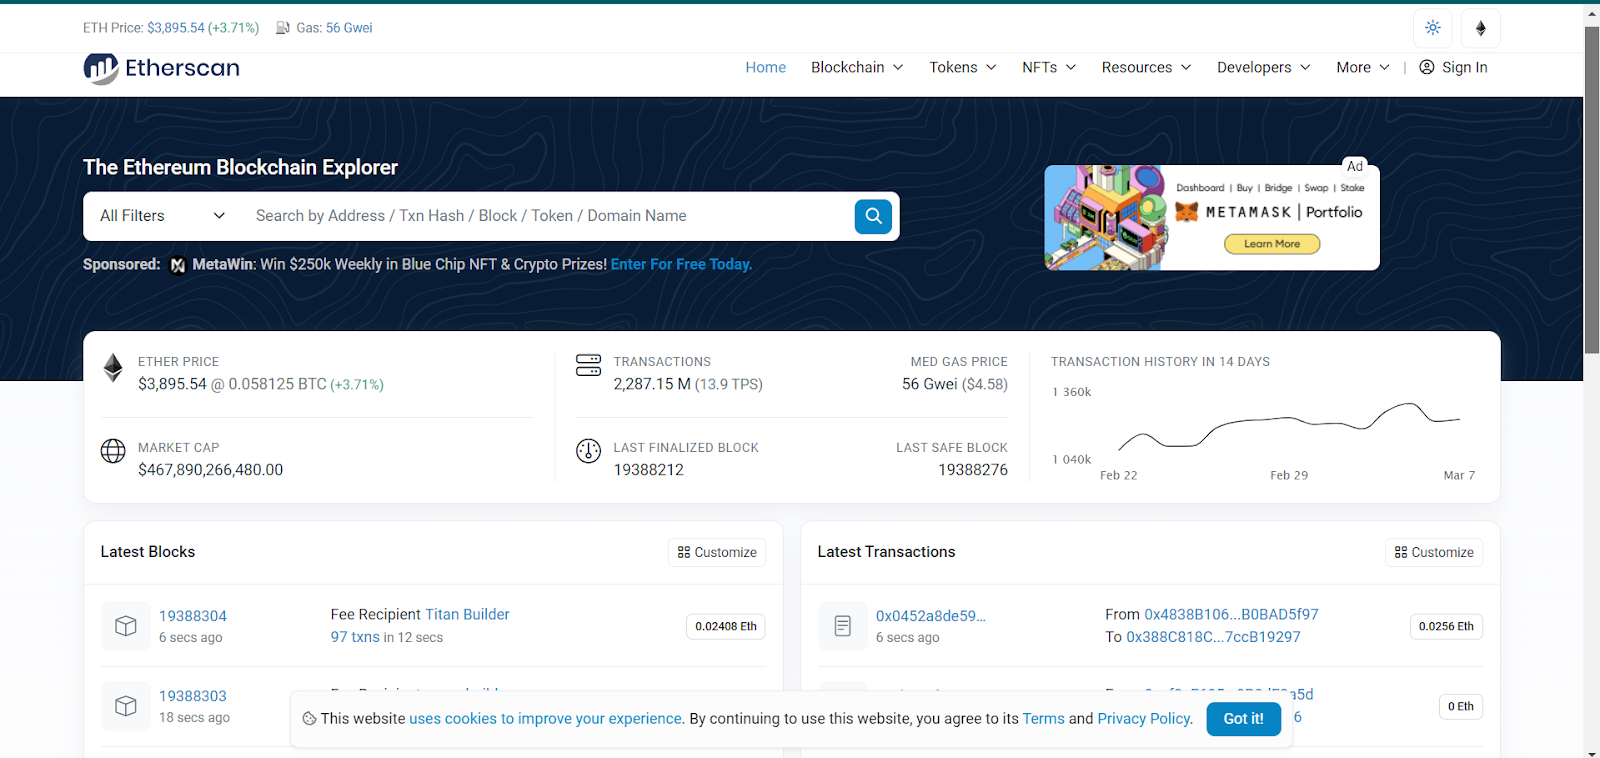Click the Sign In user icon

pos(1427,67)
